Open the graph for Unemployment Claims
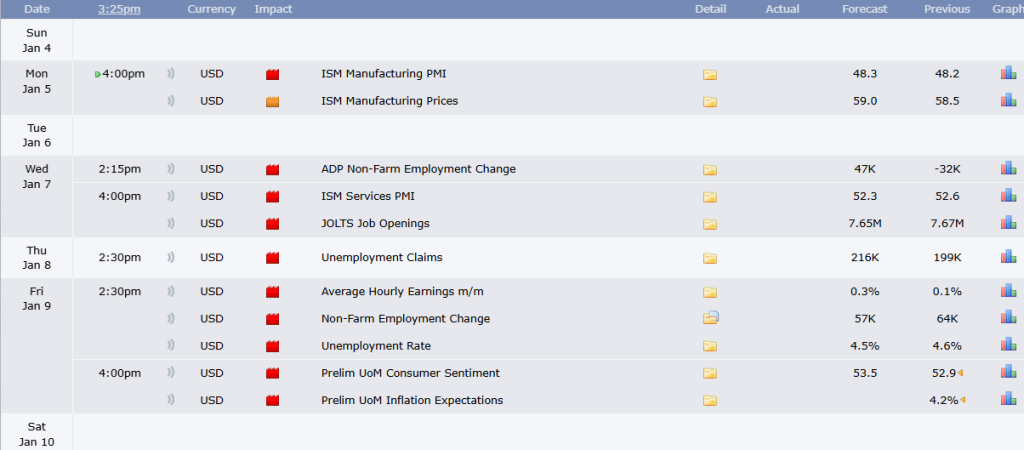1024x450 pixels. point(1008,257)
